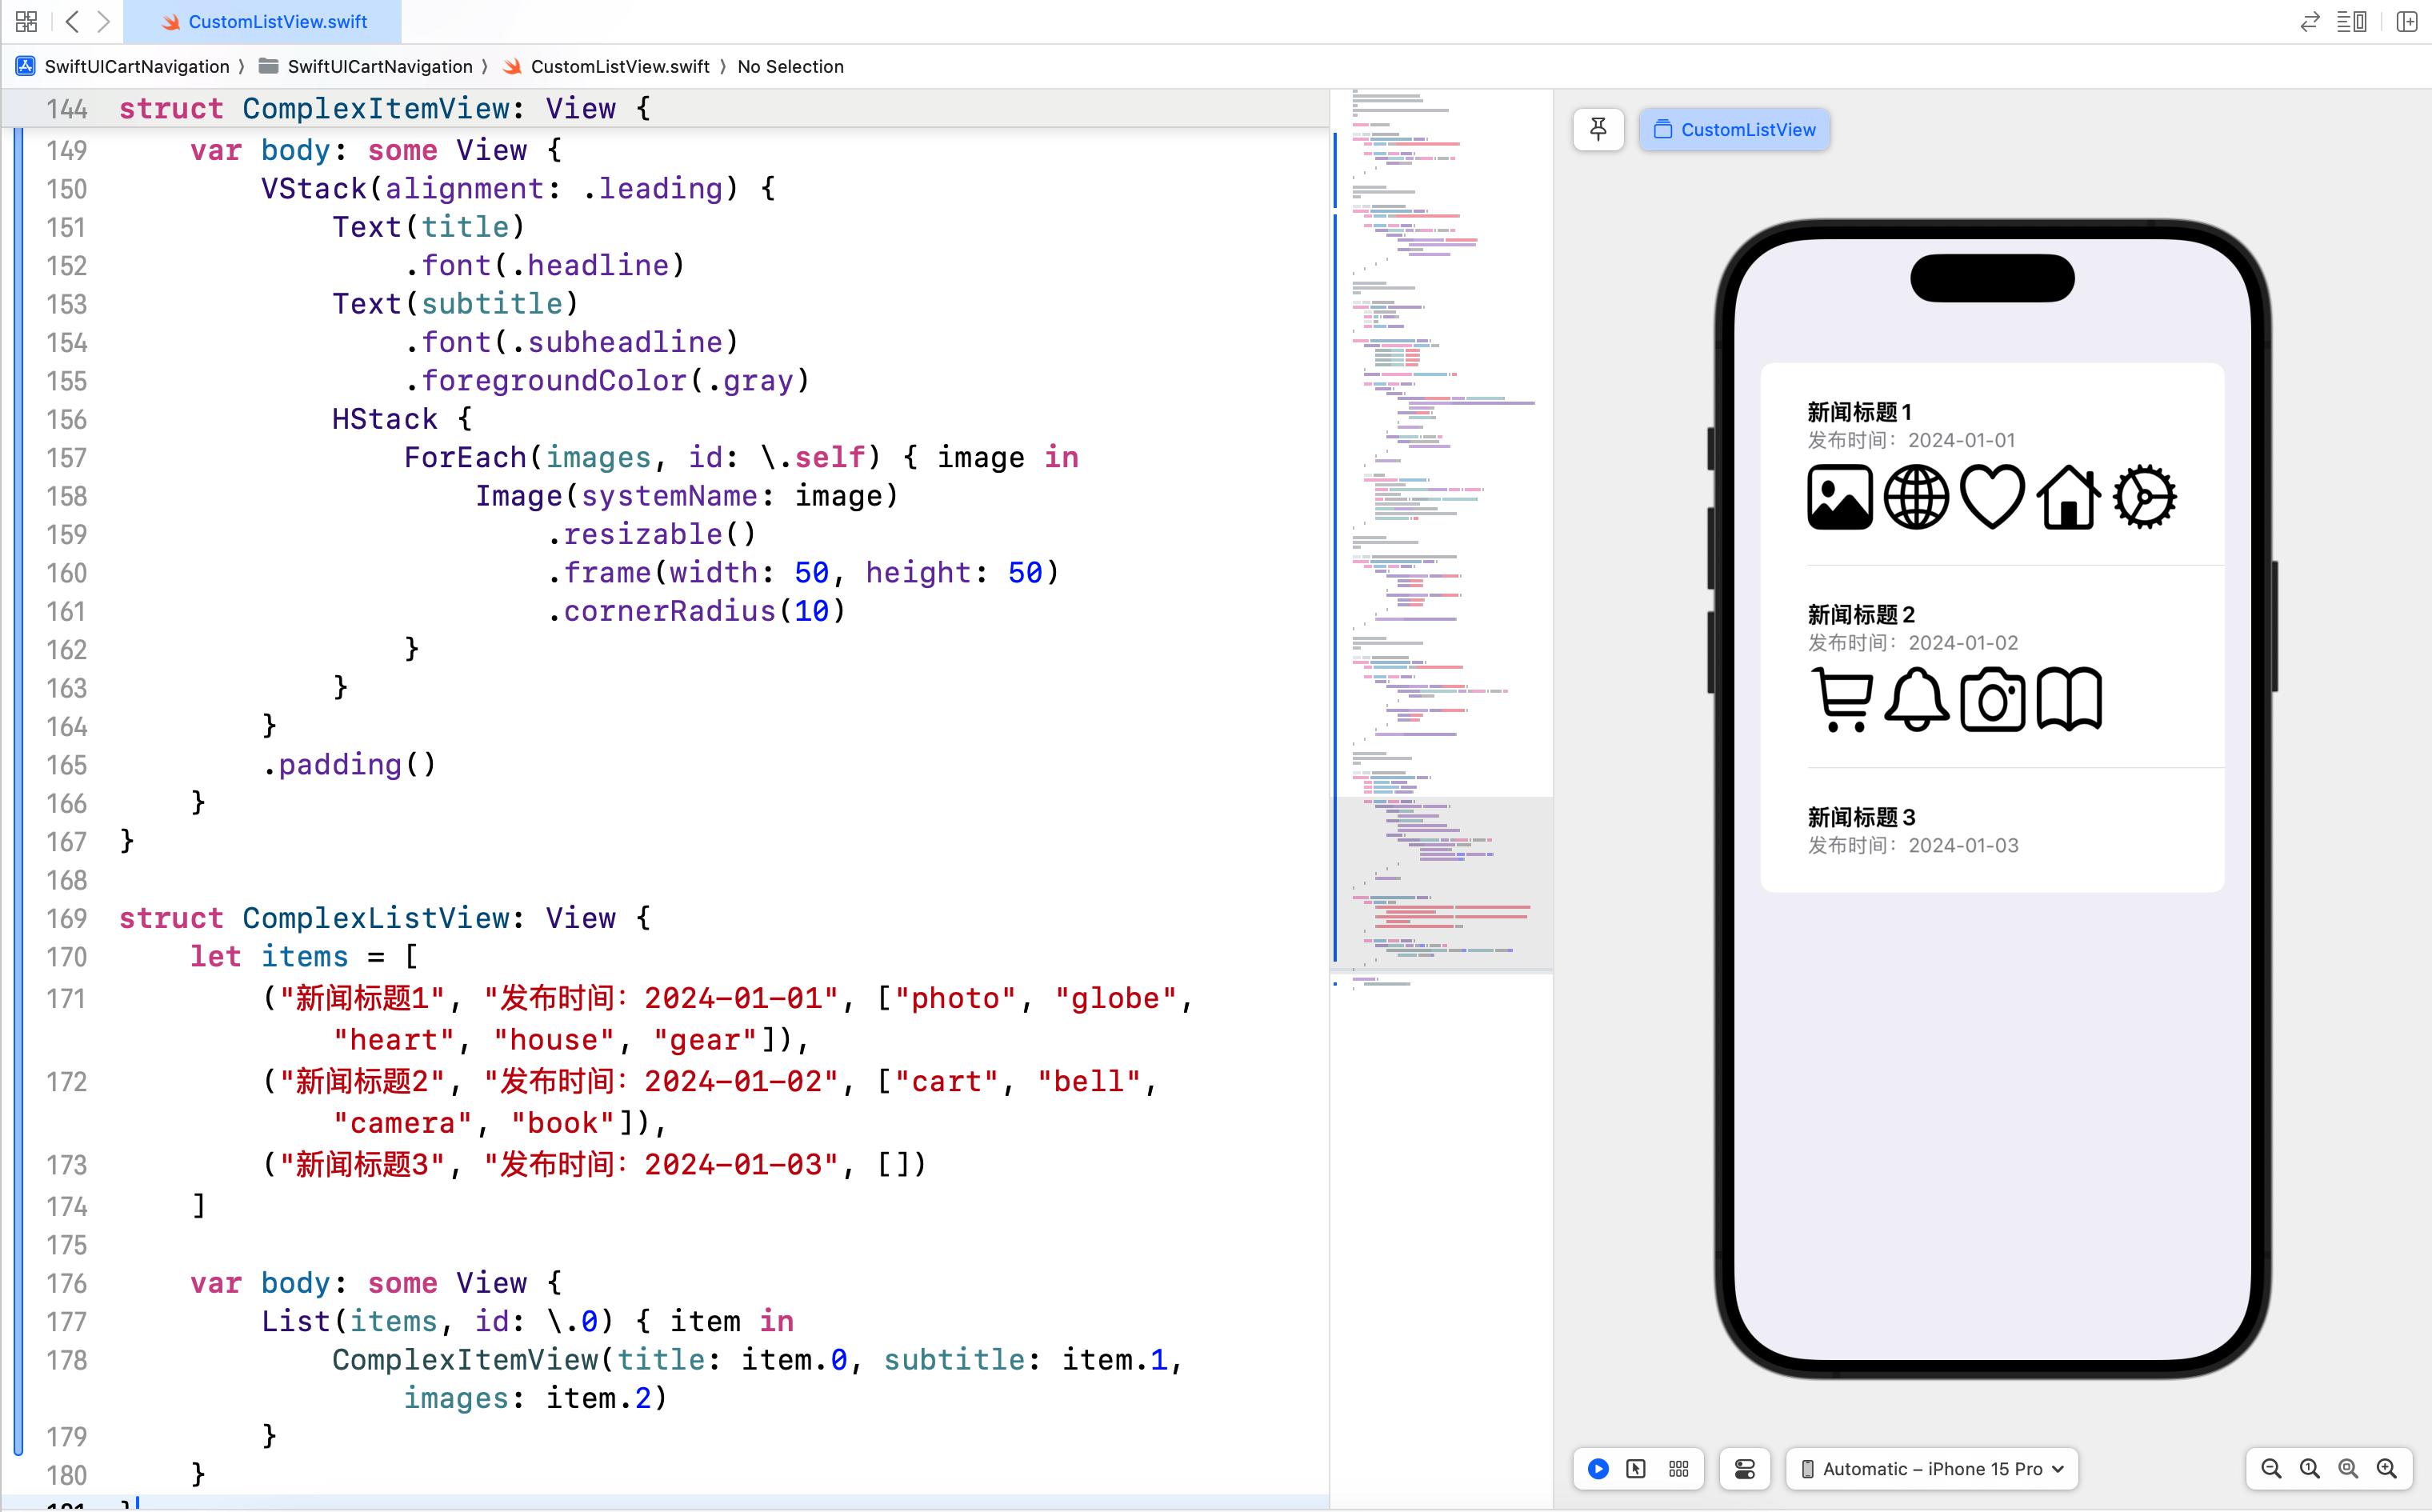Image resolution: width=2432 pixels, height=1512 pixels.
Task: Zoom out the preview canvas
Action: coord(2271,1468)
